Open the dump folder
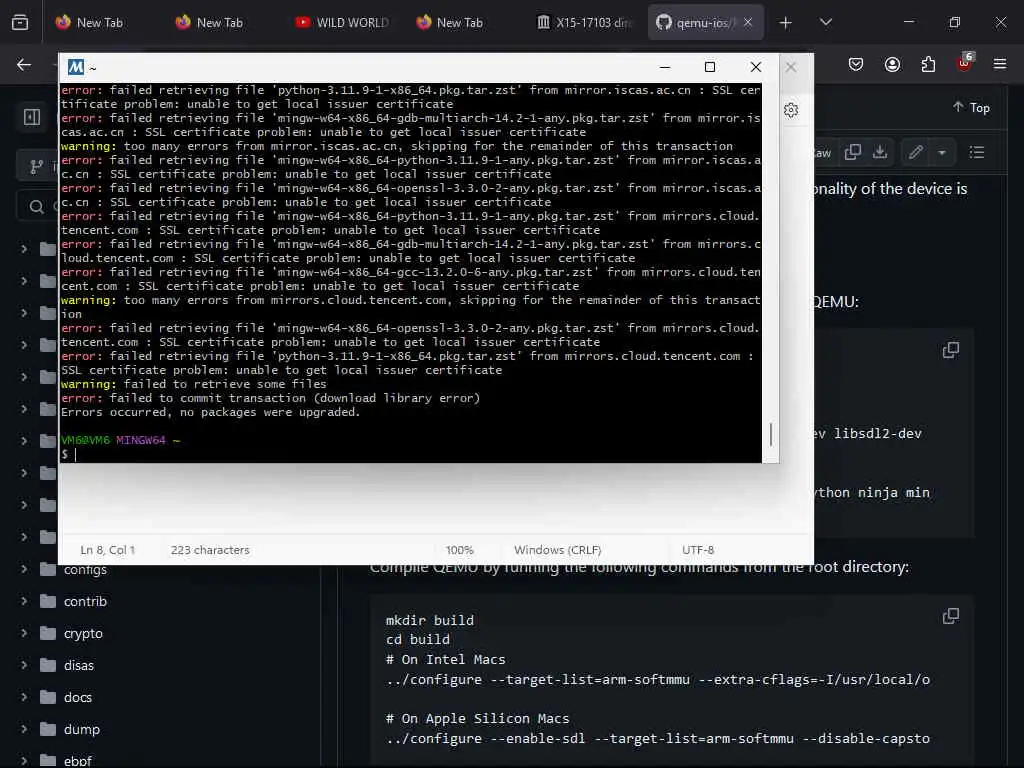1024x768 pixels. click(82, 729)
